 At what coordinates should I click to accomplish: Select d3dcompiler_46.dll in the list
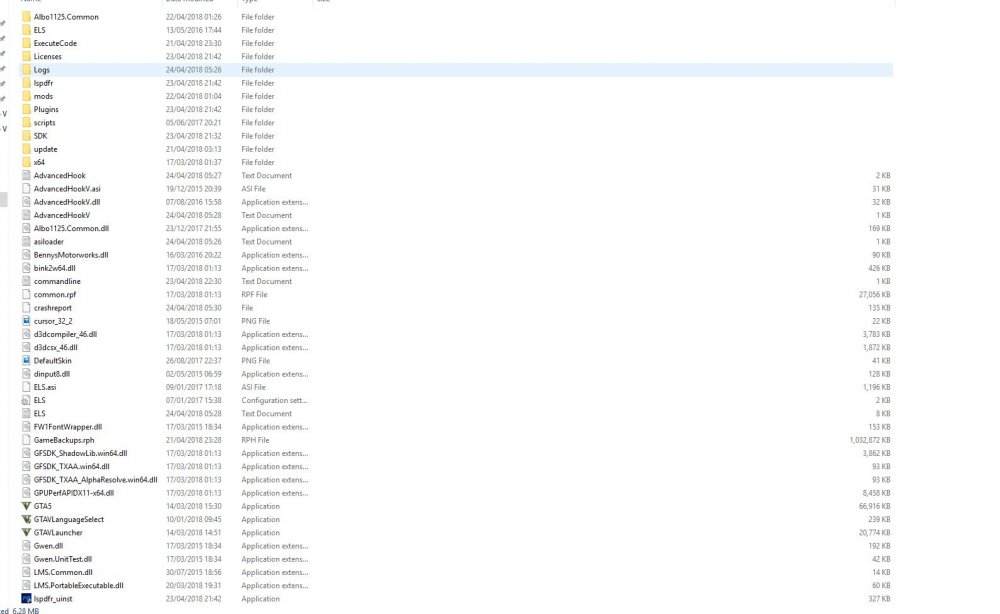coord(65,334)
